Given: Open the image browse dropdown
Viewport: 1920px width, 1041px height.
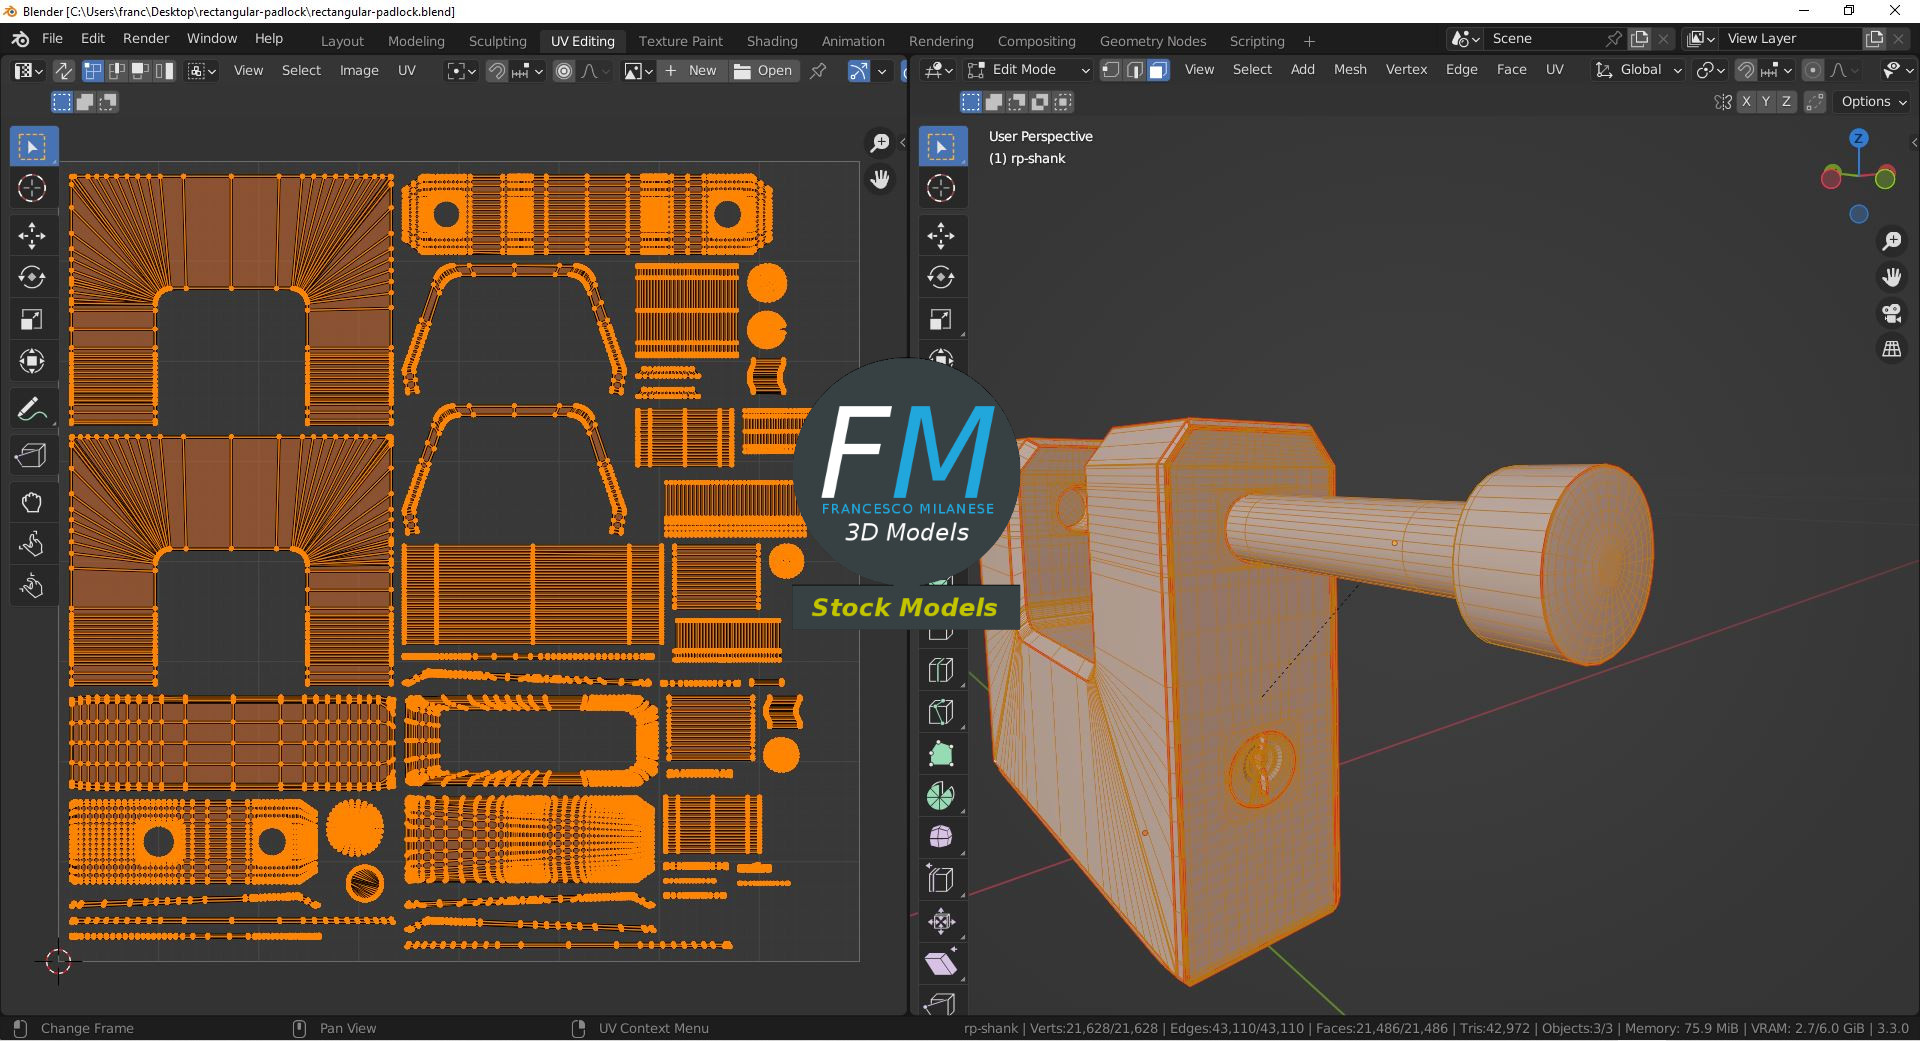Looking at the screenshot, I should point(638,71).
